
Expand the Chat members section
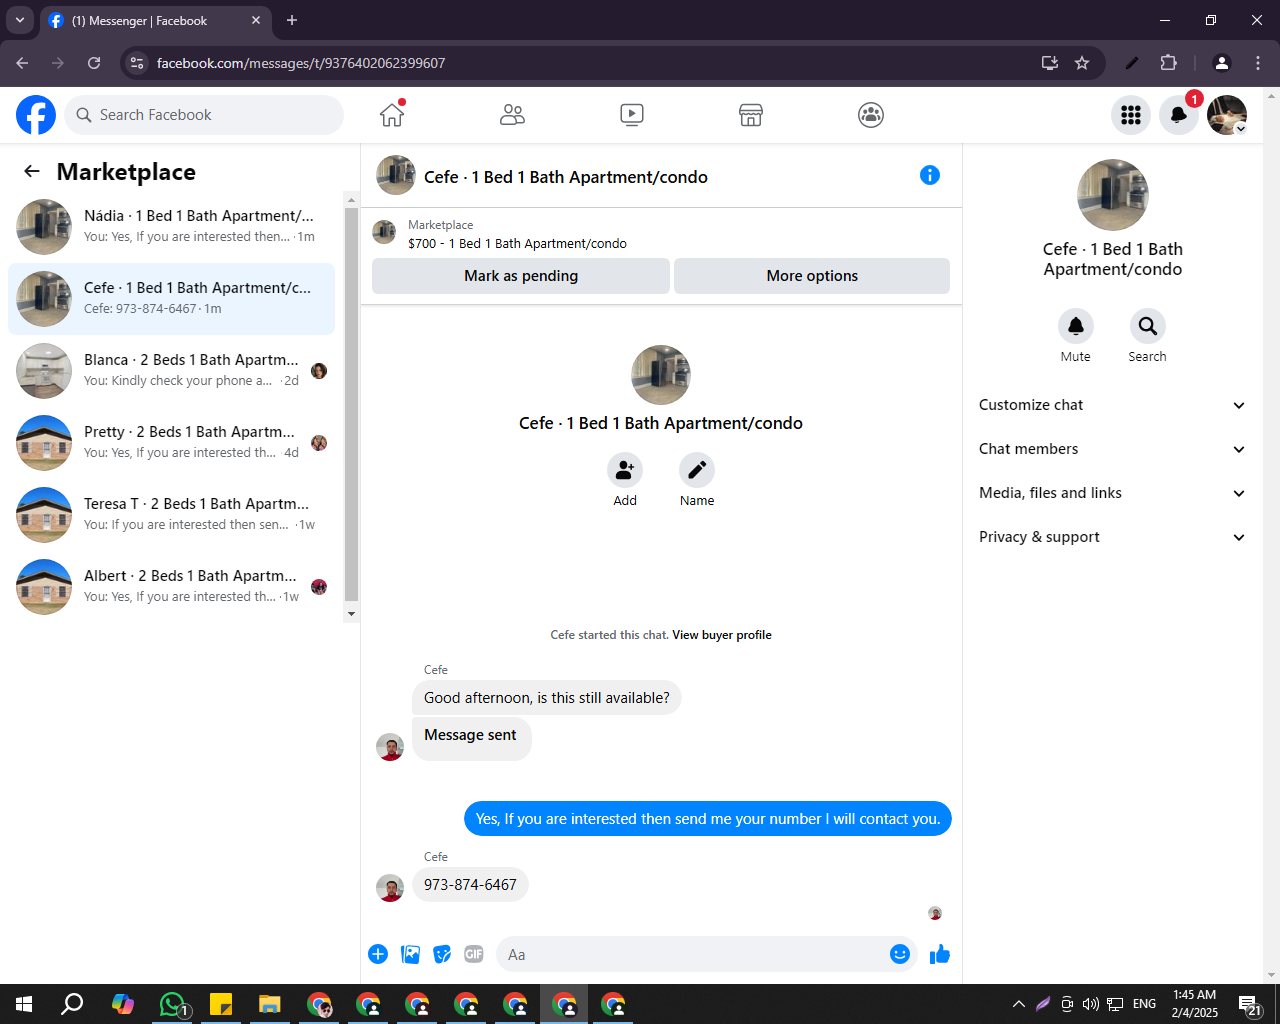pos(1113,449)
